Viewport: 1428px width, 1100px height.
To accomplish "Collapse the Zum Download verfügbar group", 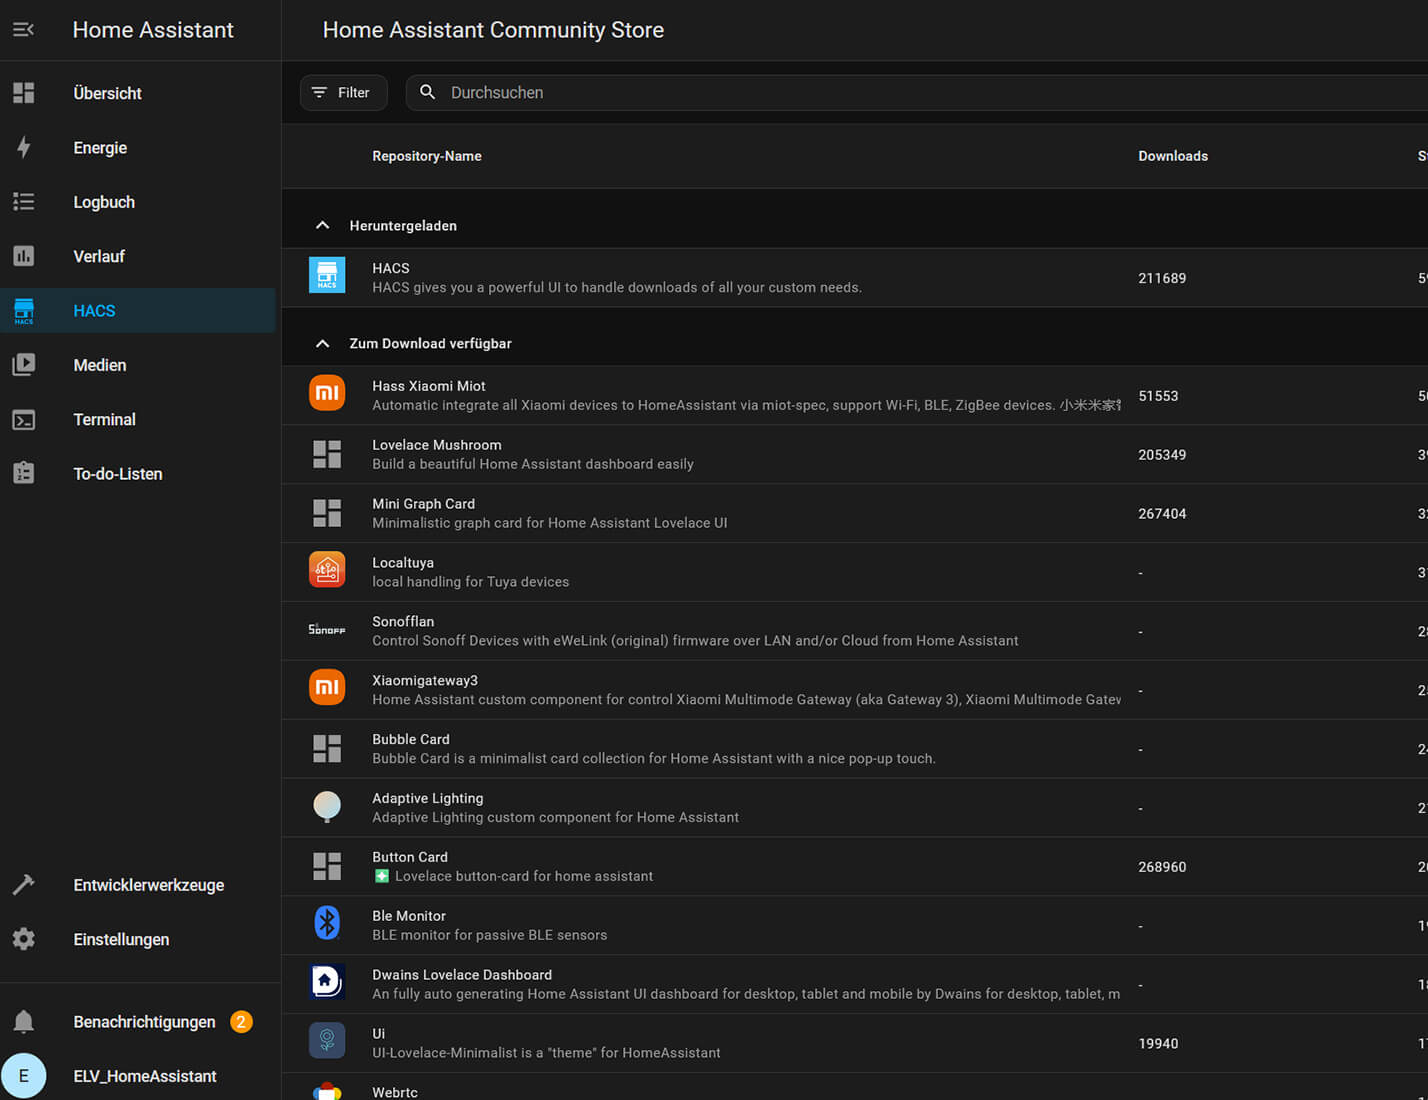I will pos(322,344).
